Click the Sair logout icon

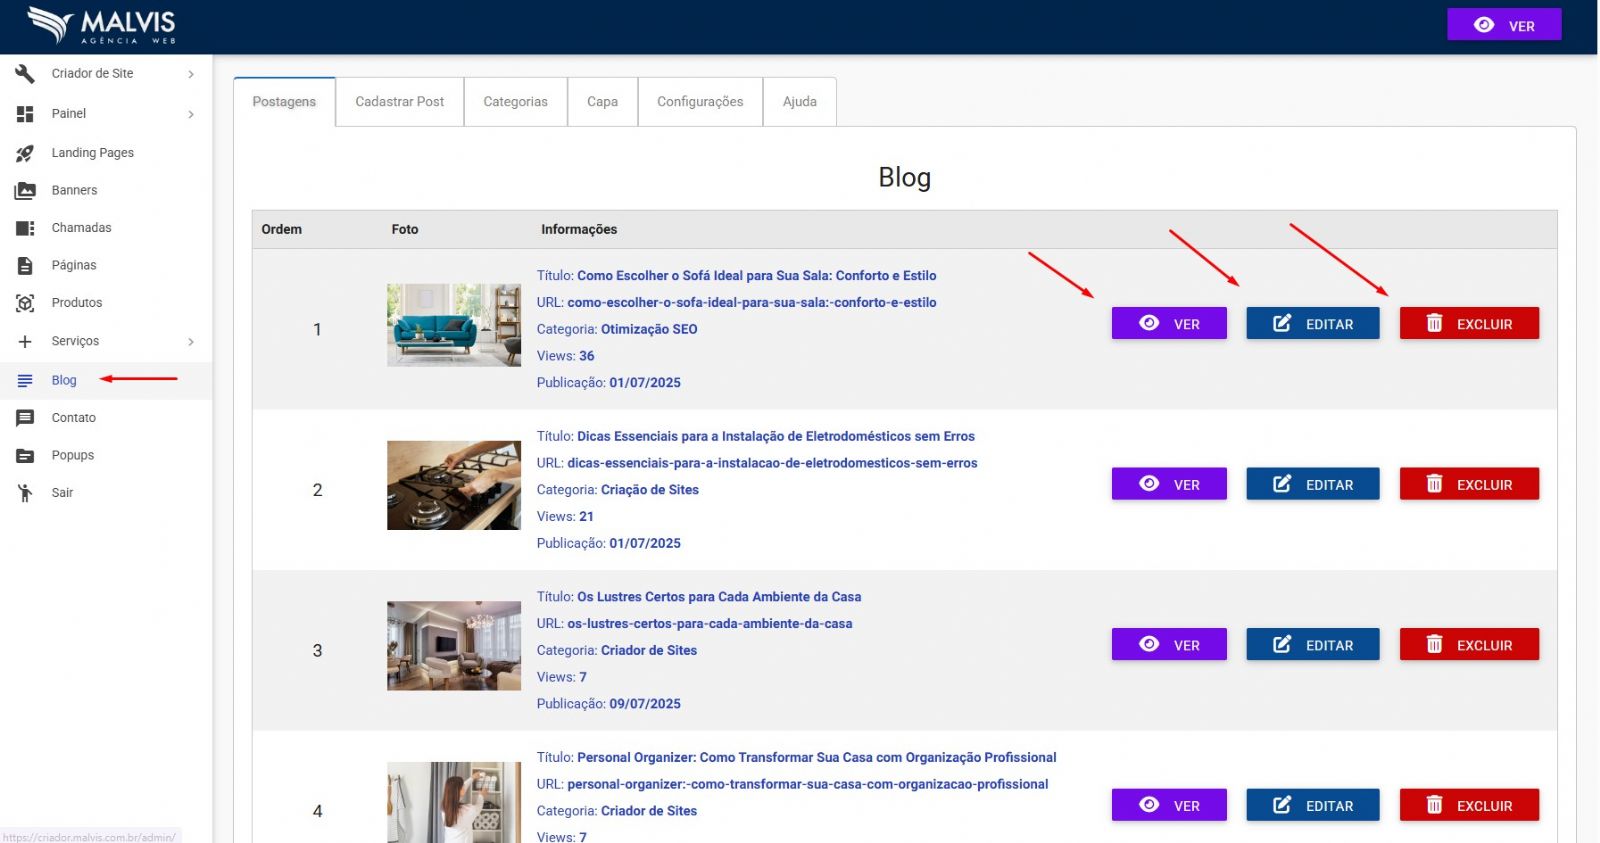25,493
